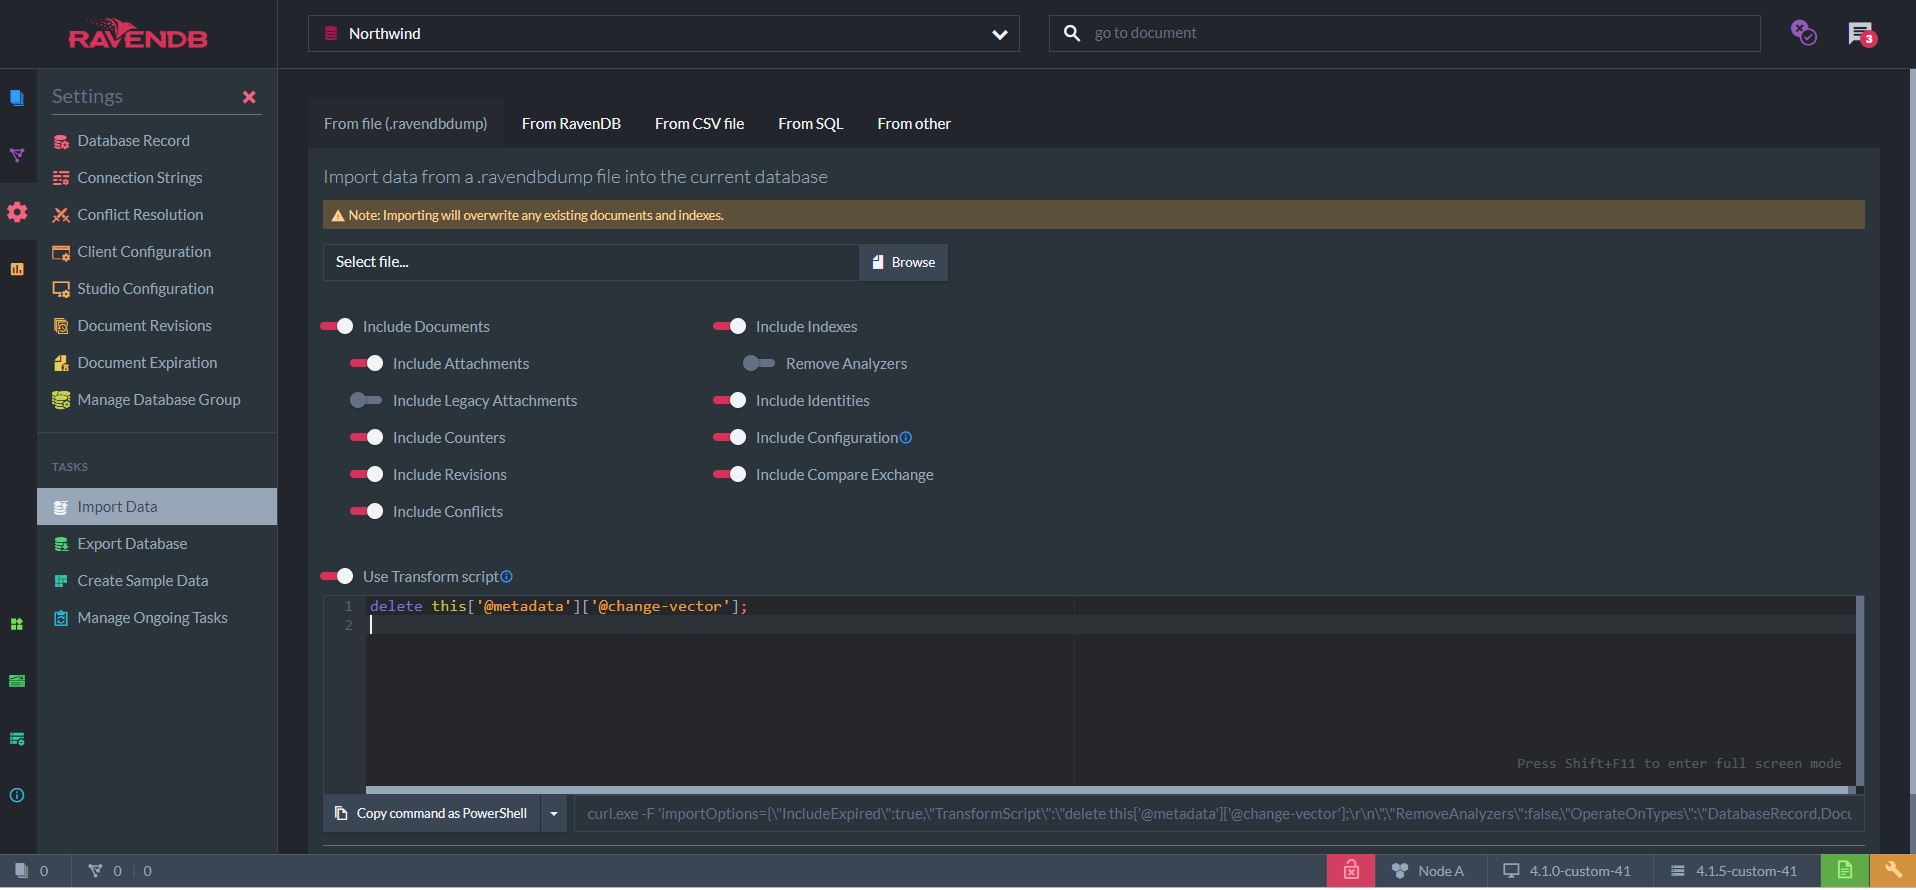This screenshot has height=890, width=1916.
Task: Click Copy command as PowerShell button
Action: [x=432, y=814]
